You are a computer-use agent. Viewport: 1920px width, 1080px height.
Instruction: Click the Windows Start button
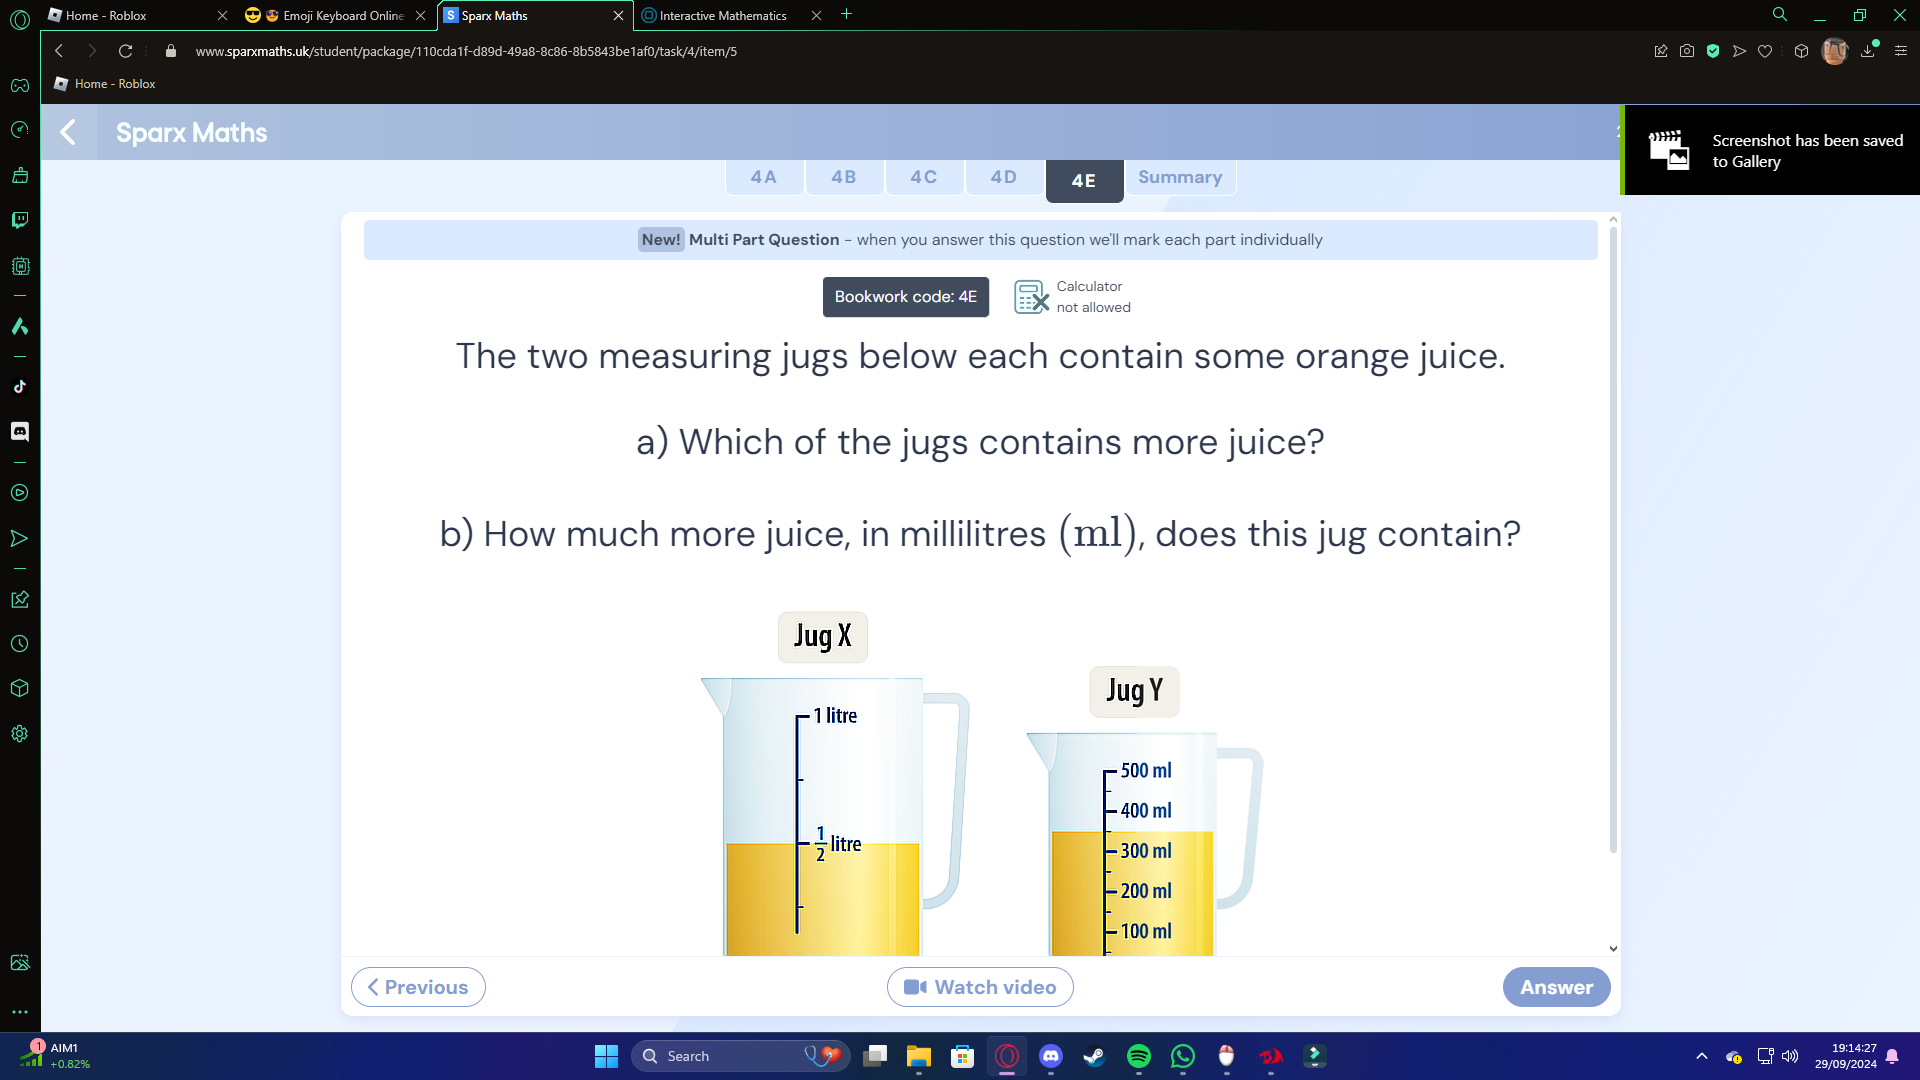click(606, 1056)
